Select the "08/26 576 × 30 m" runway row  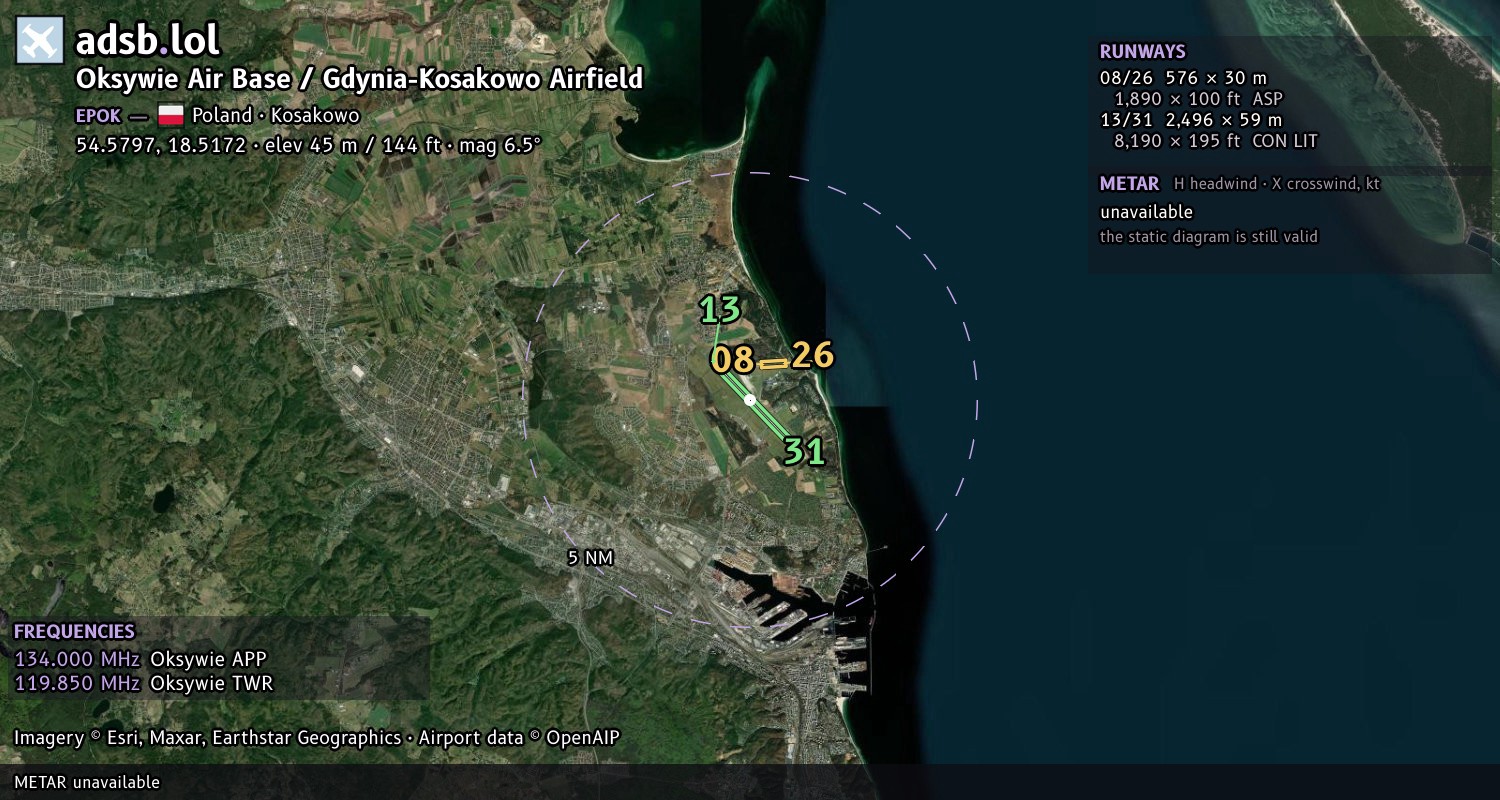point(1184,78)
